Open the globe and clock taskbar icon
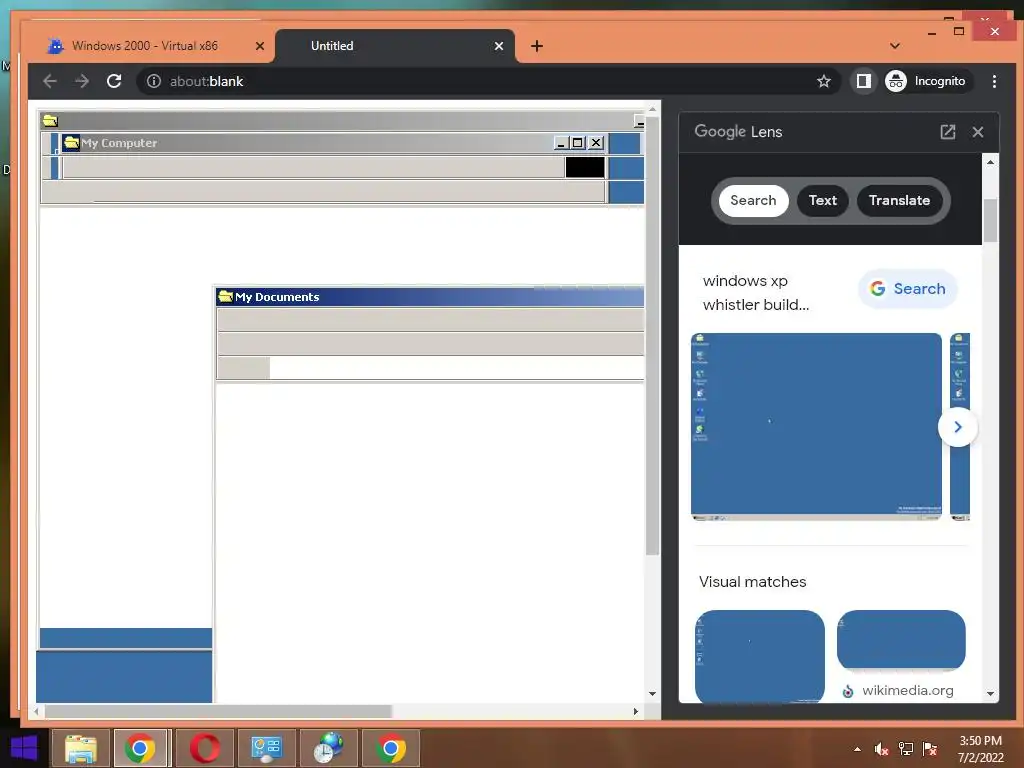The image size is (1024, 768). click(328, 748)
